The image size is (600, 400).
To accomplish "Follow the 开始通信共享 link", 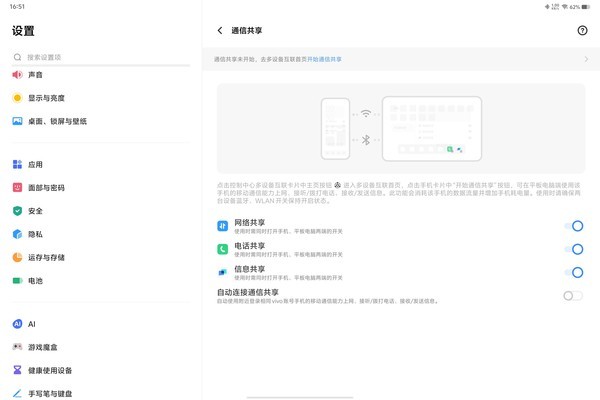I will 324,59.
